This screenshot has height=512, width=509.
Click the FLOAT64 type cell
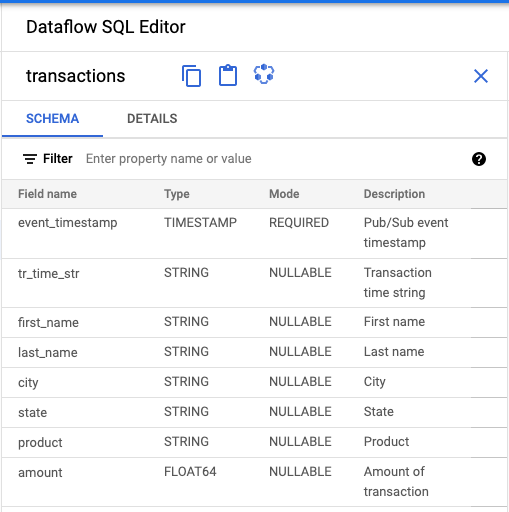click(x=190, y=472)
